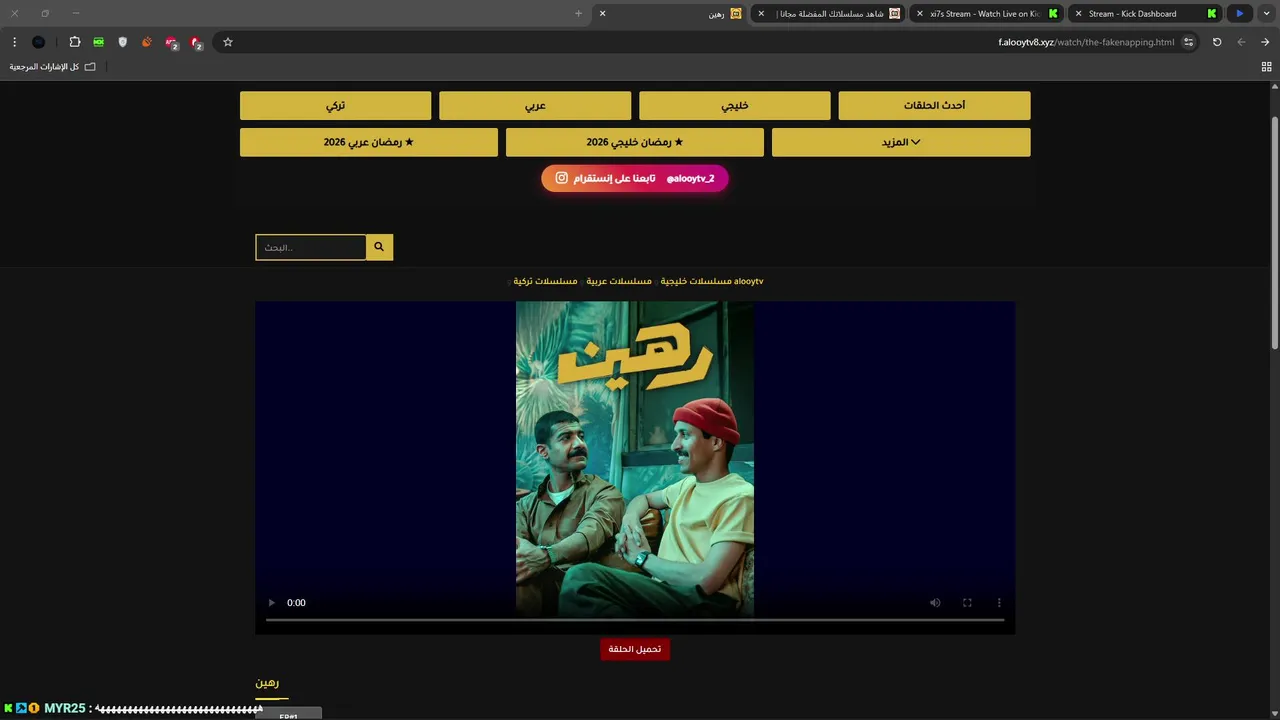The height and width of the screenshot is (720, 1280).
Task: Open the site information icon in address bar
Action: click(x=1188, y=42)
